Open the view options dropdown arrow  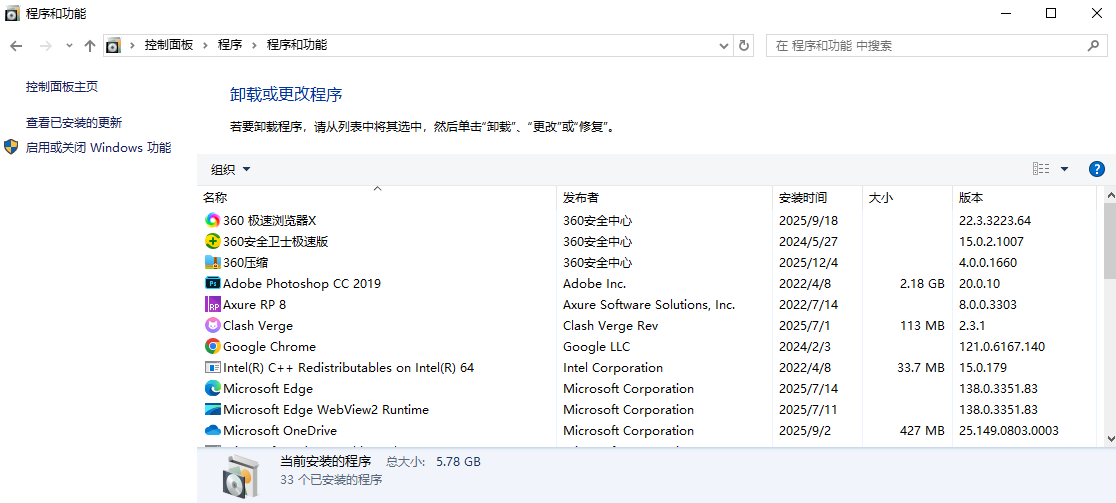click(1065, 169)
